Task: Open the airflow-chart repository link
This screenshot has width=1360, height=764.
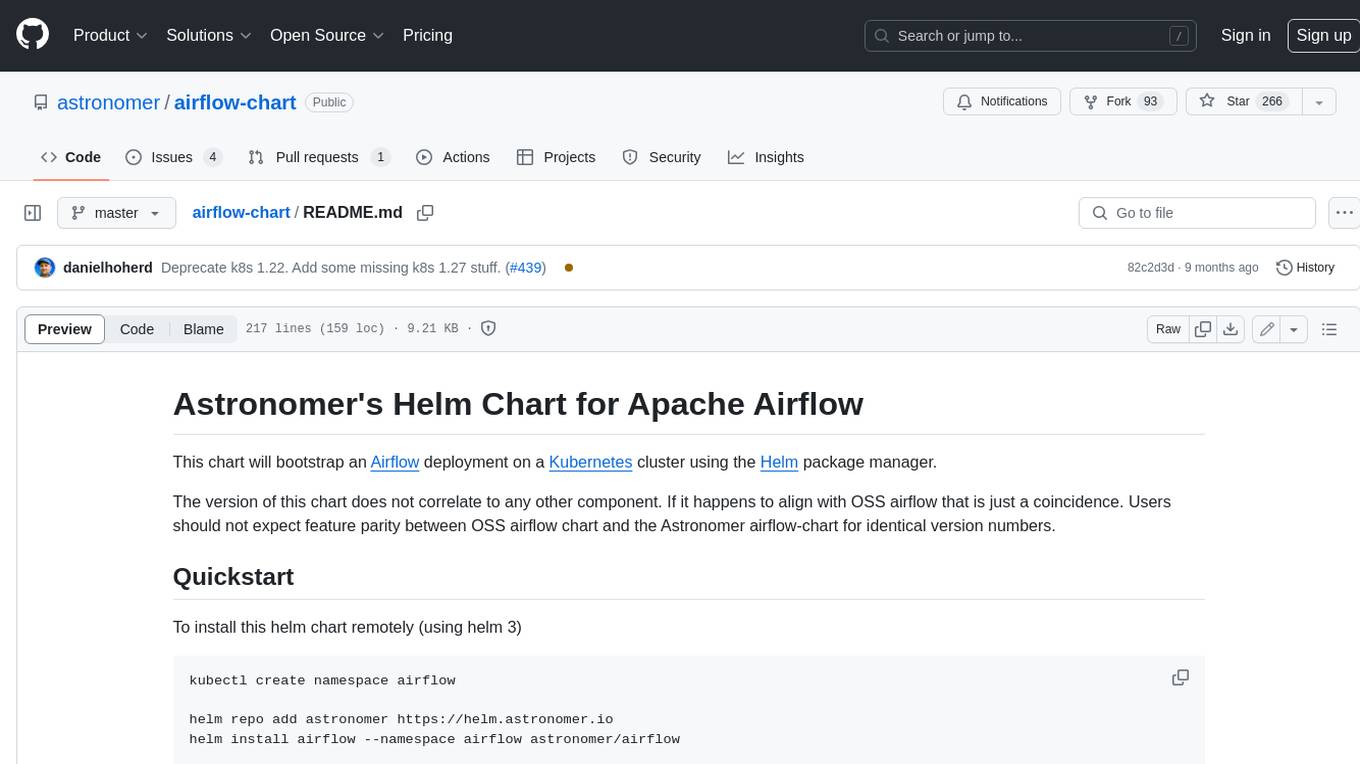Action: click(x=235, y=102)
